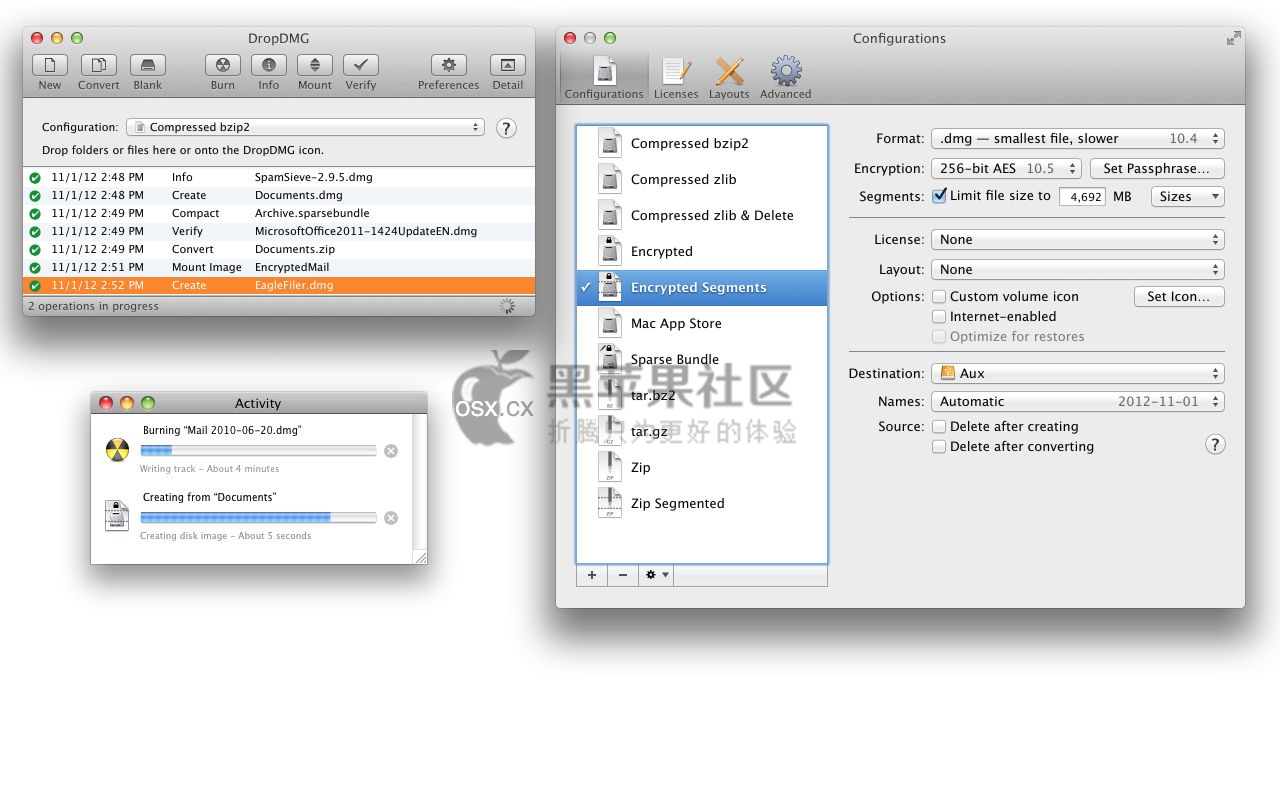This screenshot has width=1280, height=800.
Task: Select the Zip configuration row
Action: click(x=702, y=468)
